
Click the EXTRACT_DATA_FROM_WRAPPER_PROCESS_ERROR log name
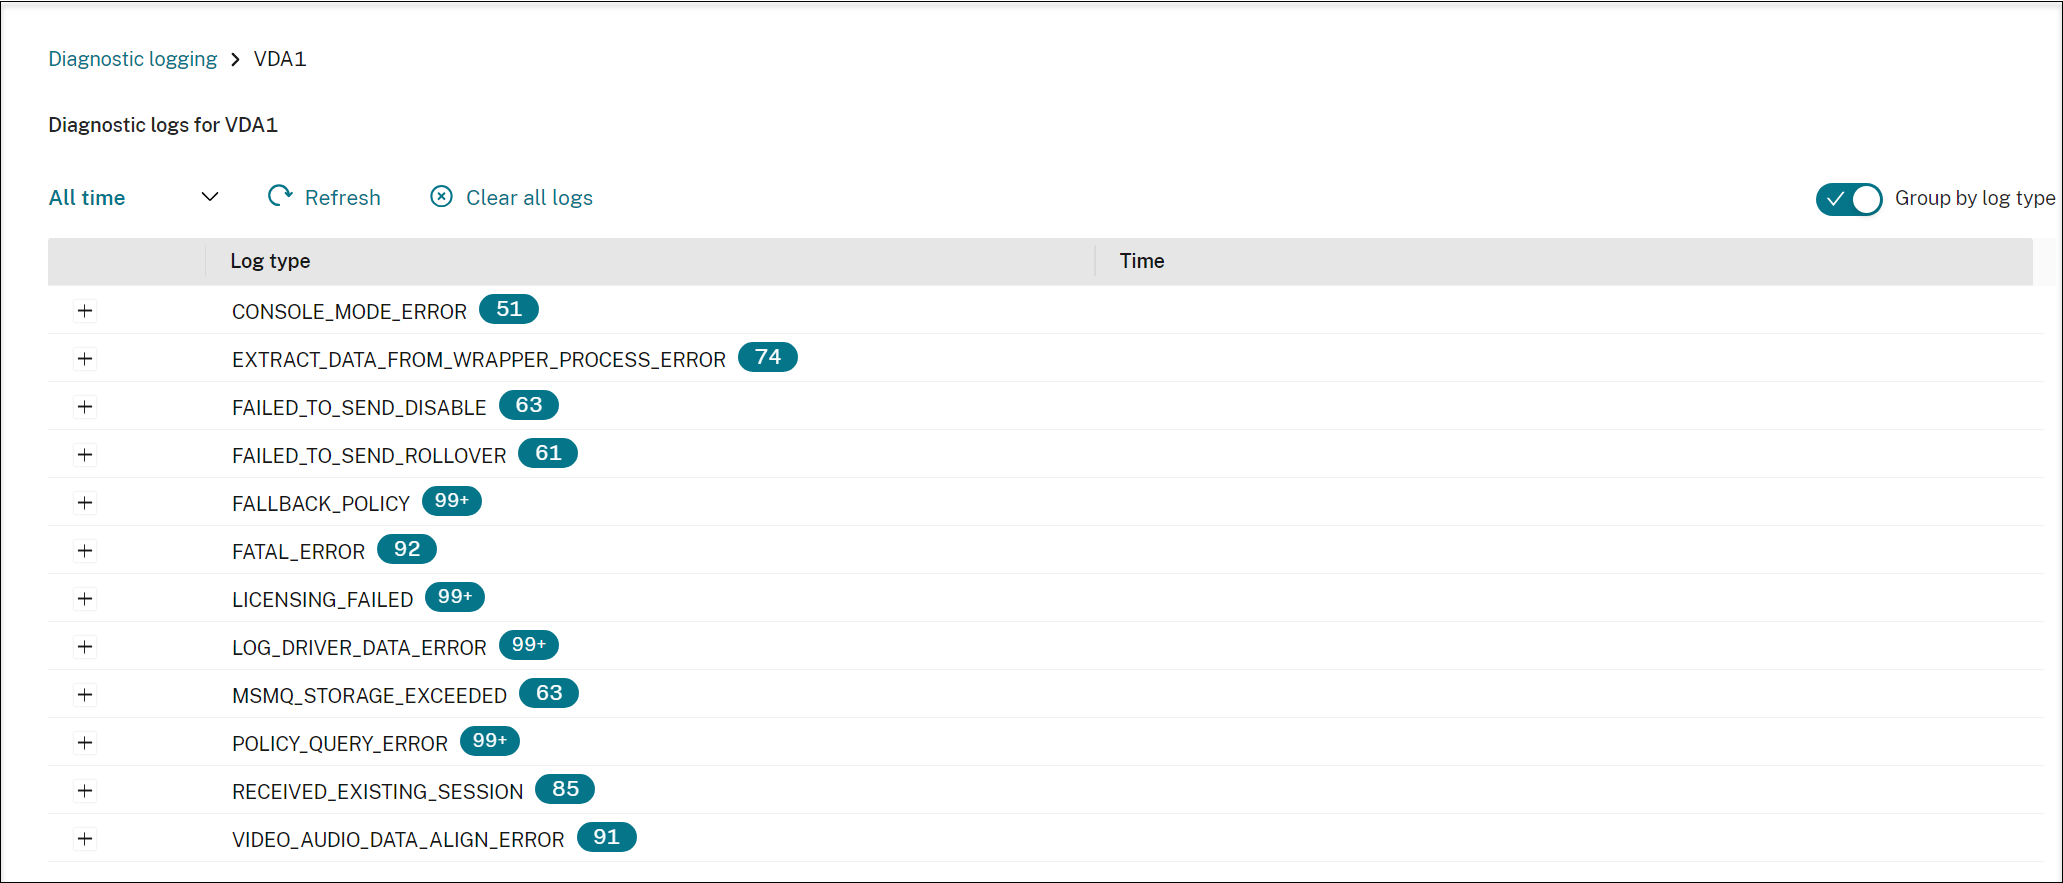479,360
